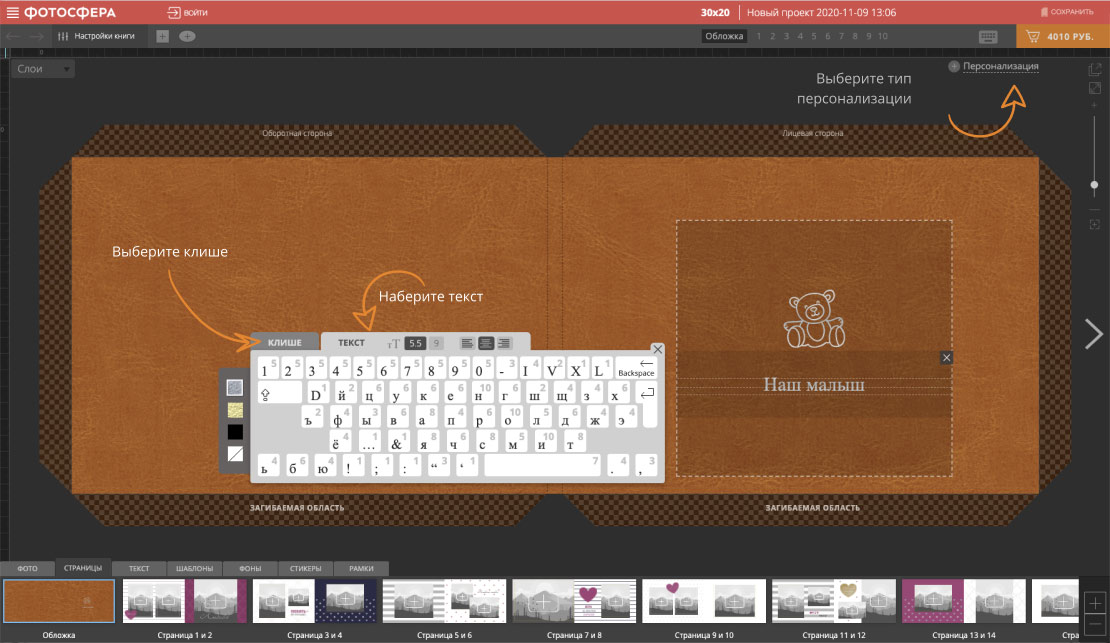Click the СОХРАНИТЬ save button
Screen dimensions: 1110x643
click(x=1067, y=12)
